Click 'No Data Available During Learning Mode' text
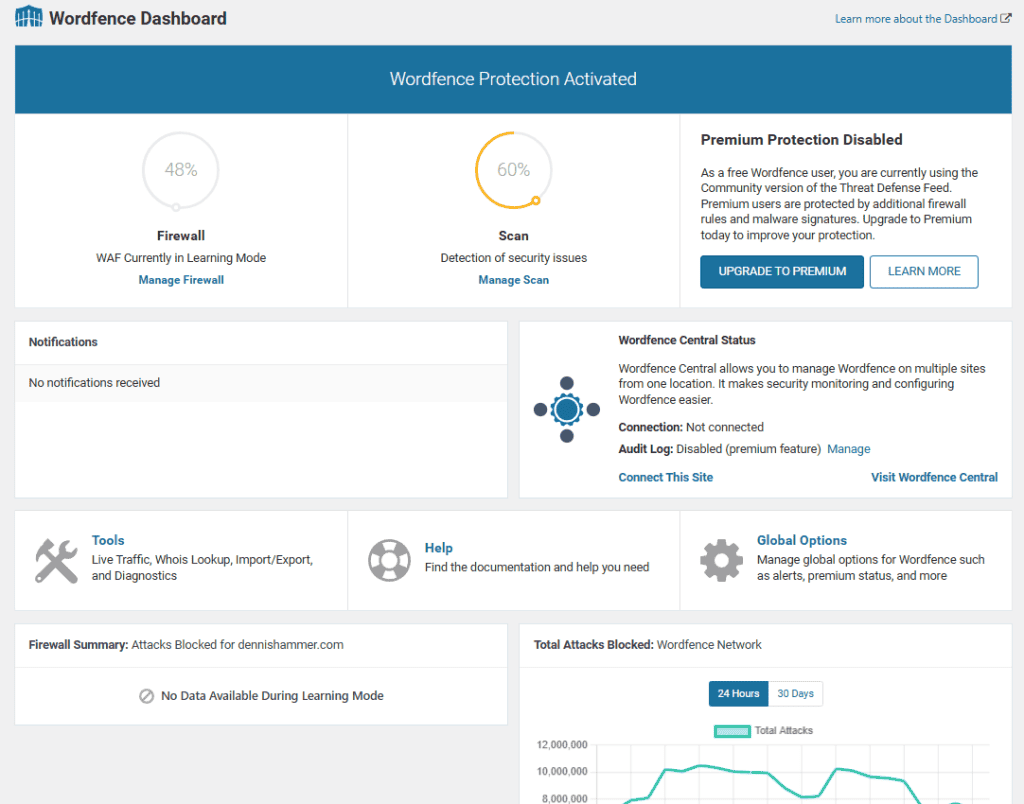The height and width of the screenshot is (804, 1024). point(272,696)
